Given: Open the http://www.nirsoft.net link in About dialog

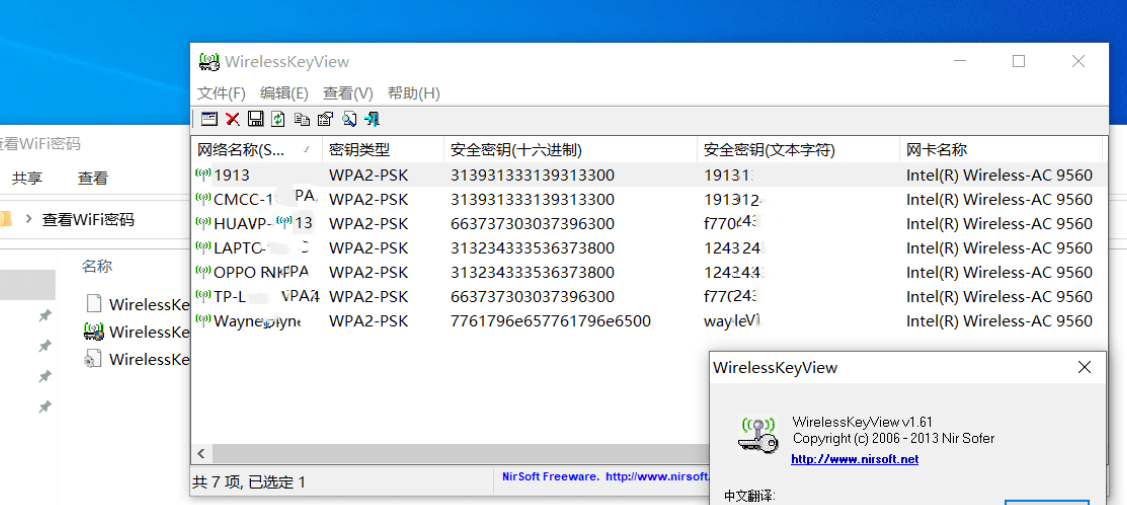Looking at the screenshot, I should click(855, 459).
